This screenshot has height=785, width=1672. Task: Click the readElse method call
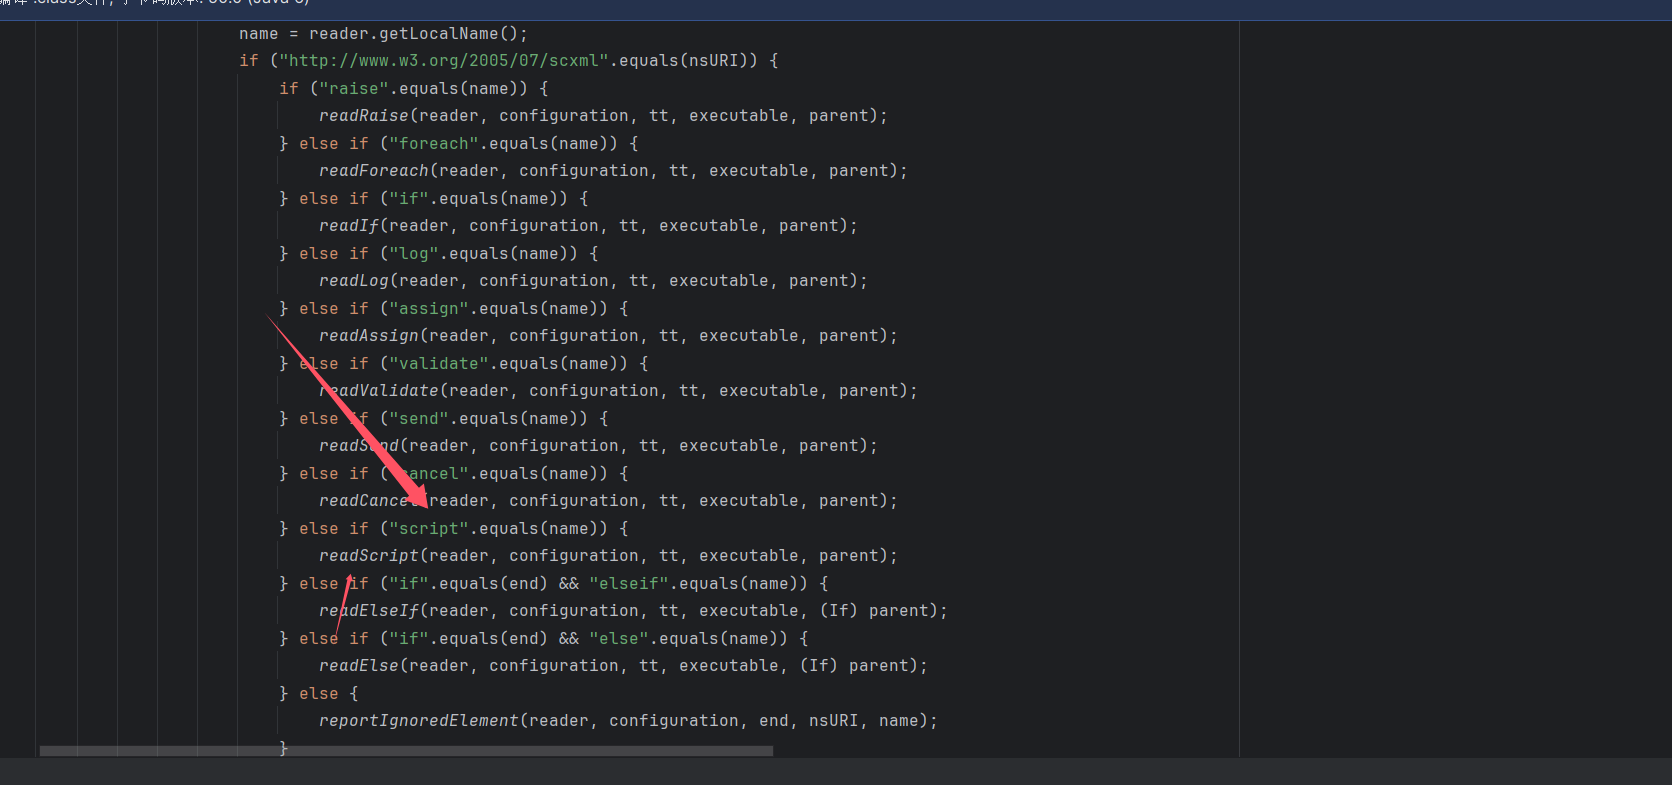(x=359, y=666)
